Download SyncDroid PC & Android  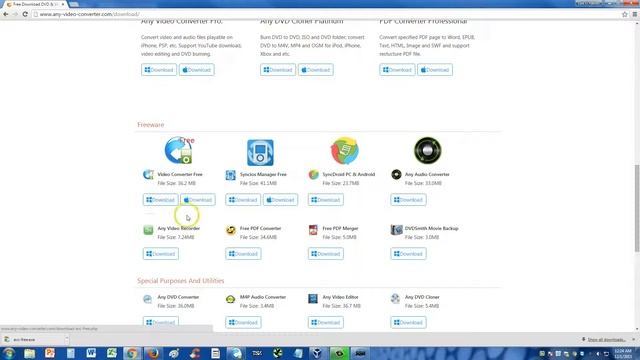[326, 200]
